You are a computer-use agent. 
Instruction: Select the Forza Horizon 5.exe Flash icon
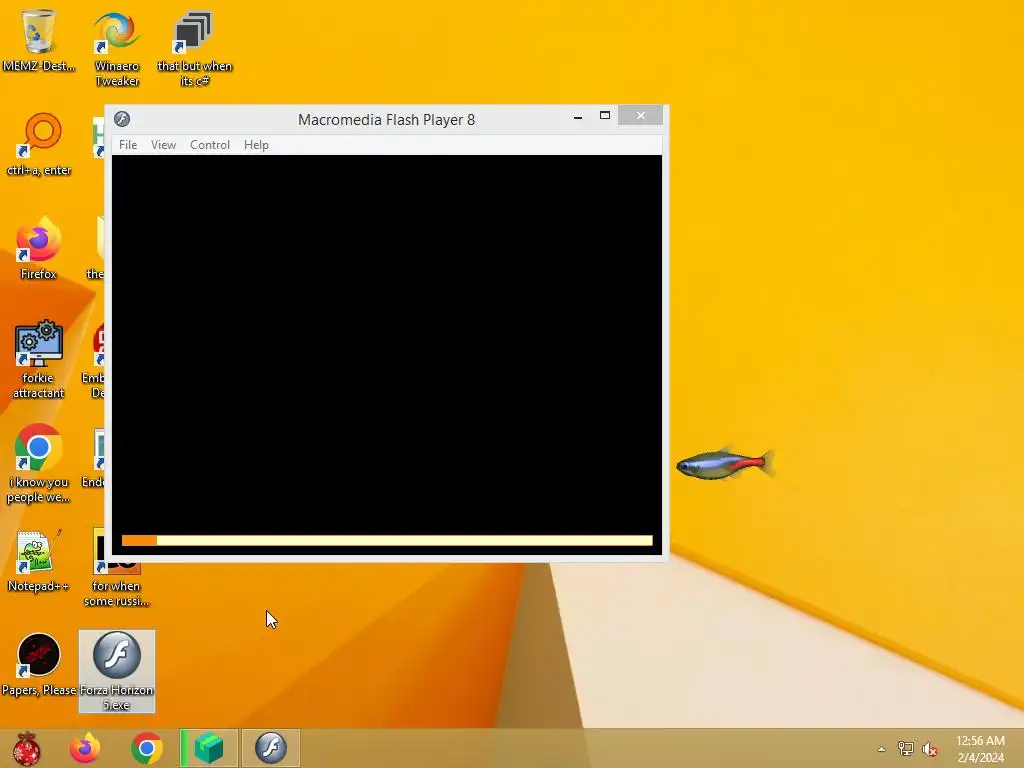[117, 671]
